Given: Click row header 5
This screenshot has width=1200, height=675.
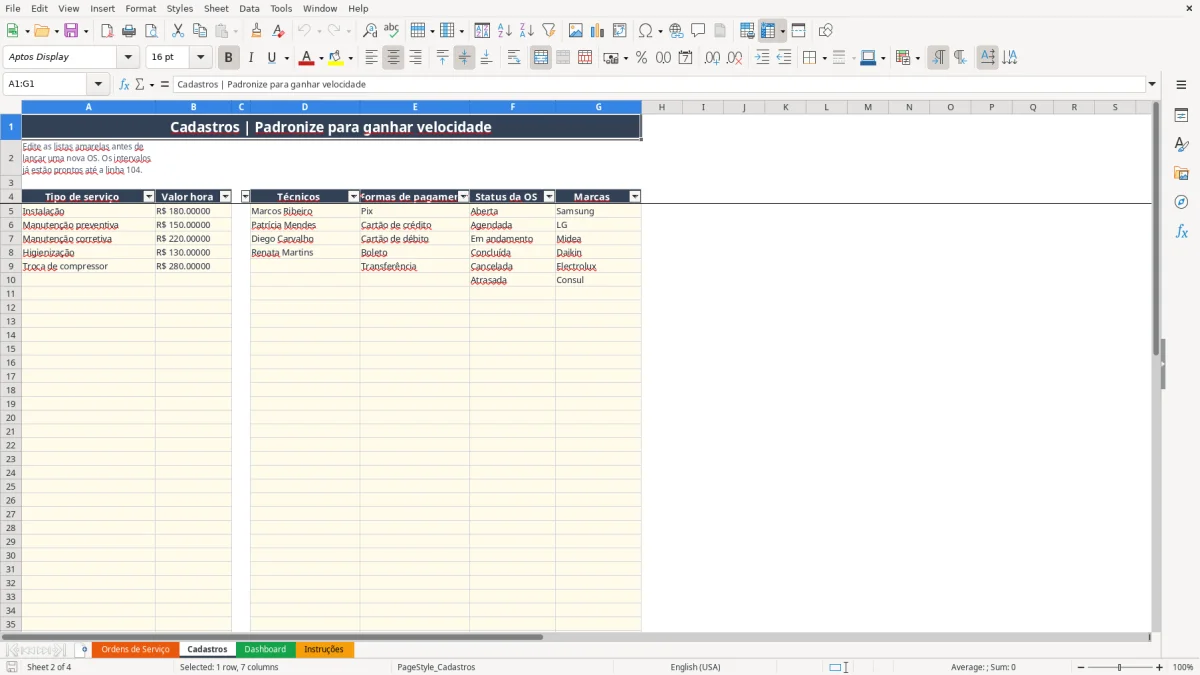Looking at the screenshot, I should coord(11,211).
